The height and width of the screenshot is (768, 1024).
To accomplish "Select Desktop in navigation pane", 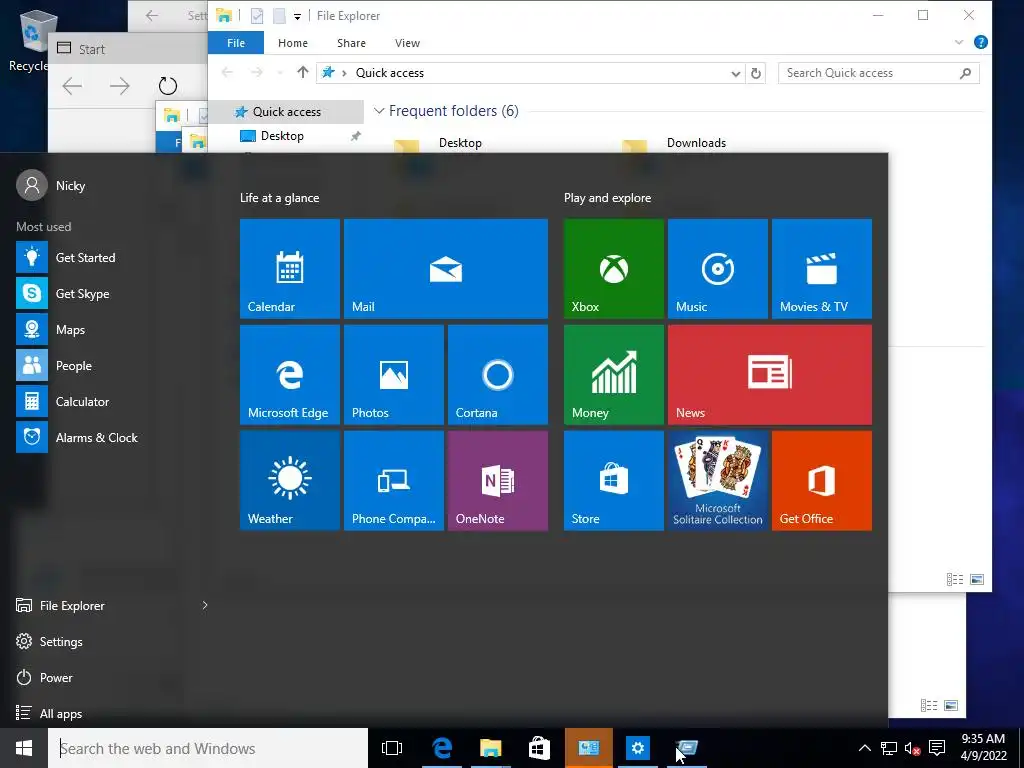I will click(281, 136).
